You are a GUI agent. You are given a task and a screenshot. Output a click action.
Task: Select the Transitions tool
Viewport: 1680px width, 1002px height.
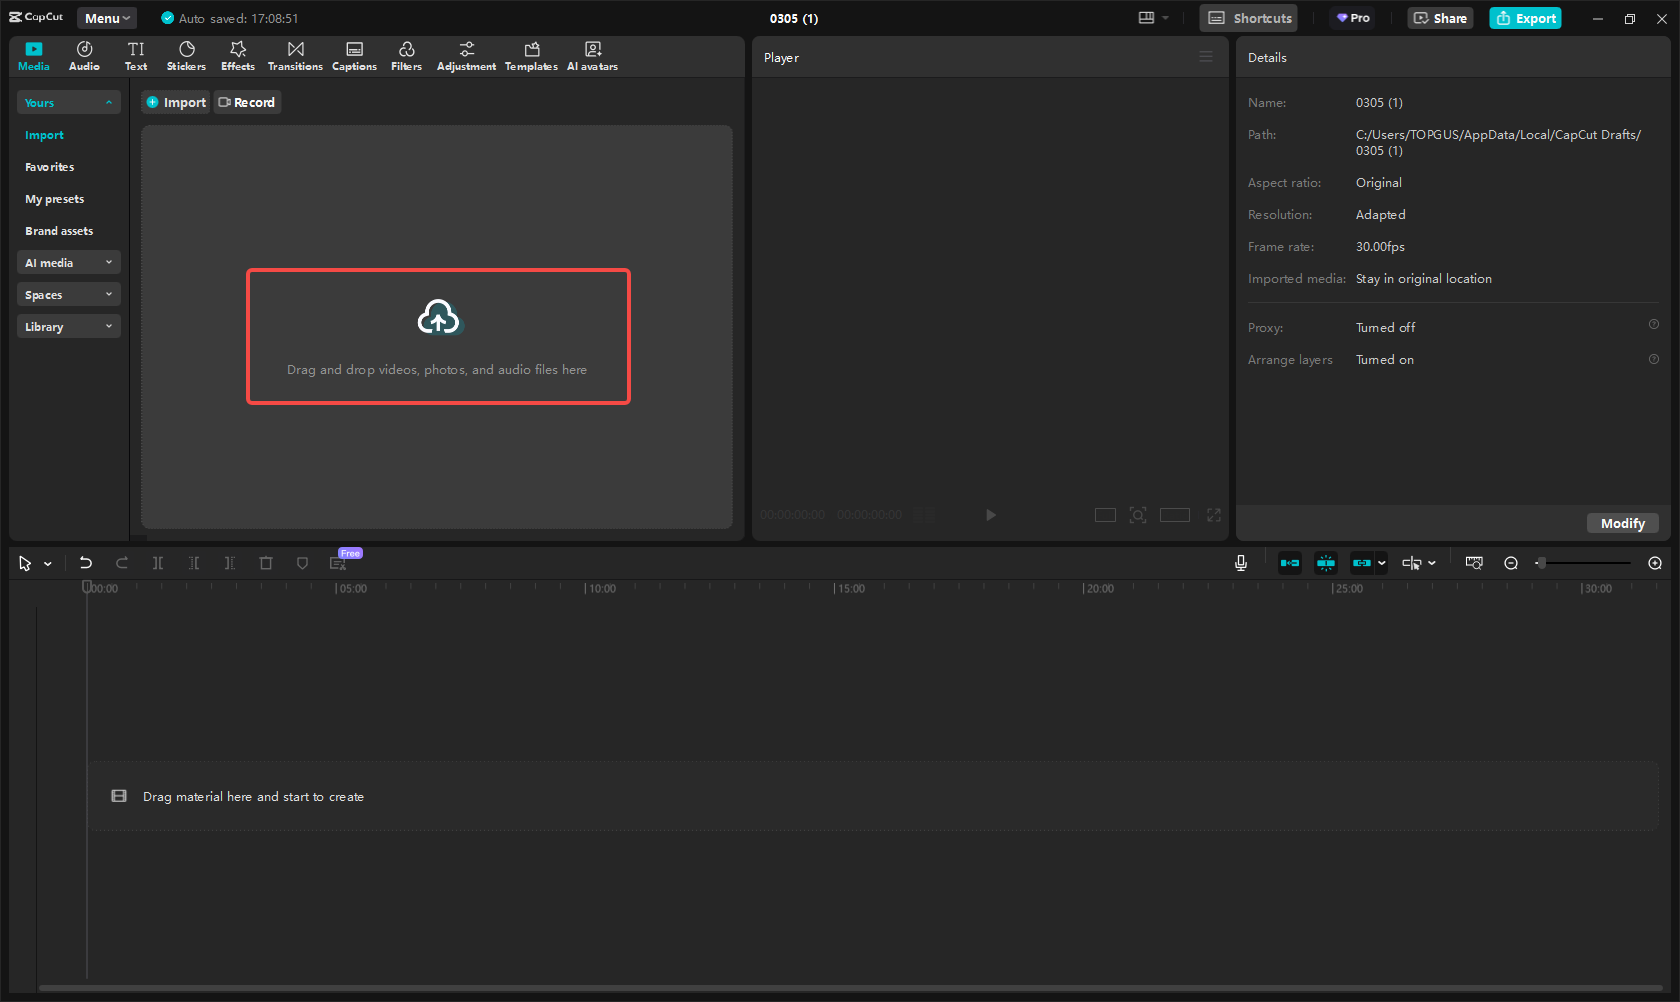click(295, 55)
